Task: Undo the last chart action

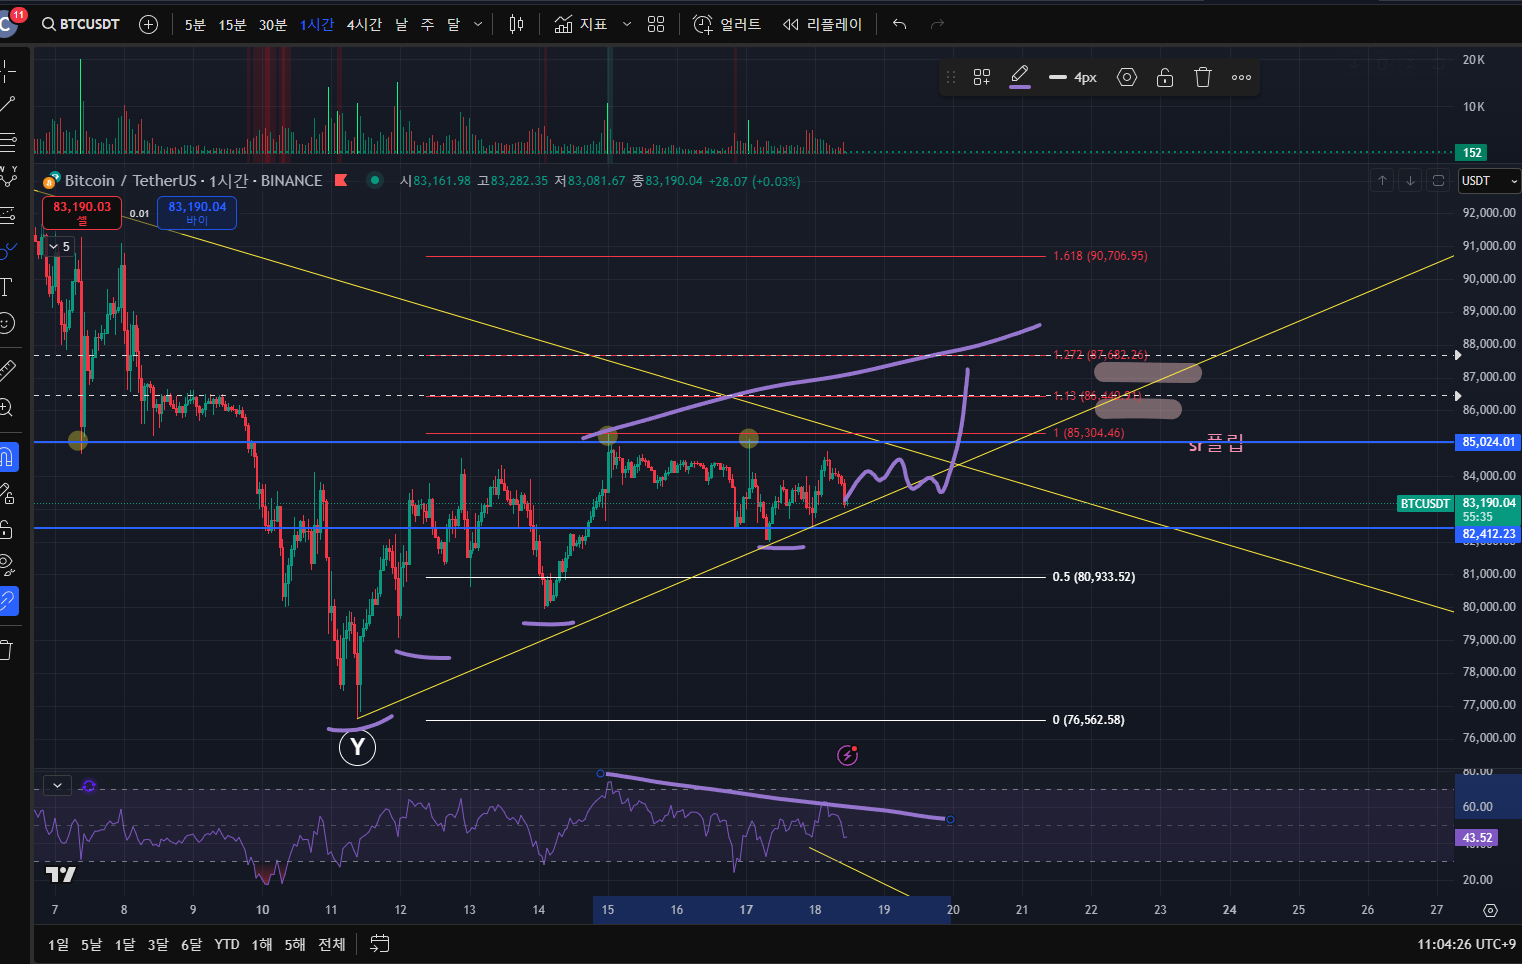Action: click(x=899, y=24)
